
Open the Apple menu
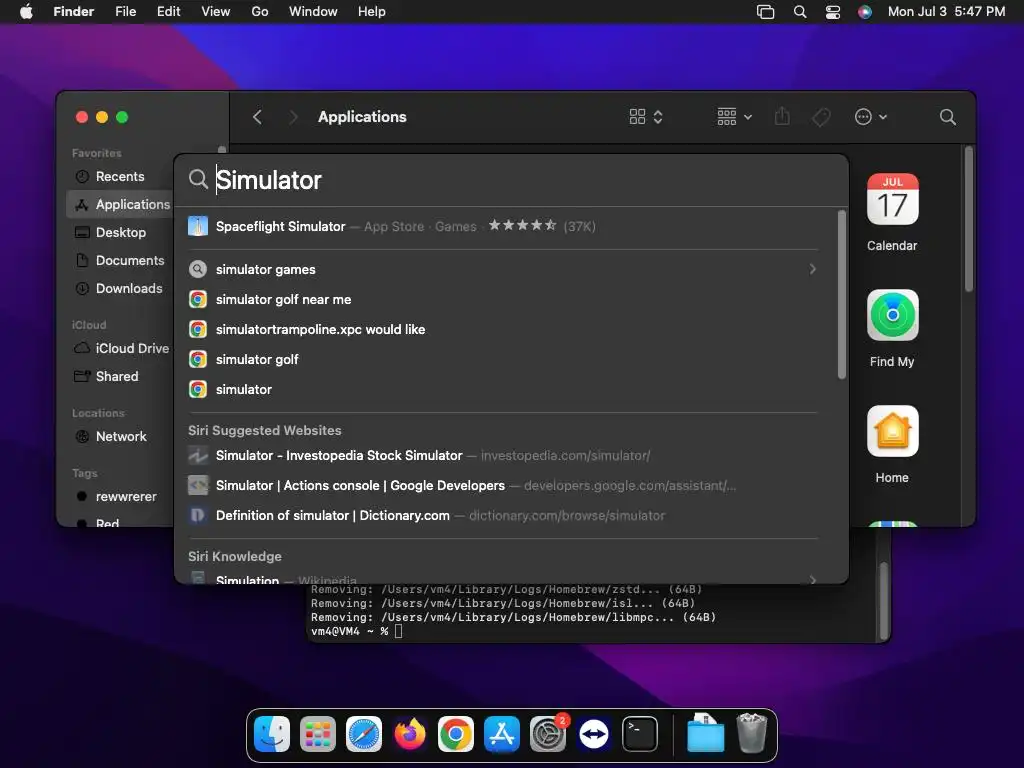point(26,12)
